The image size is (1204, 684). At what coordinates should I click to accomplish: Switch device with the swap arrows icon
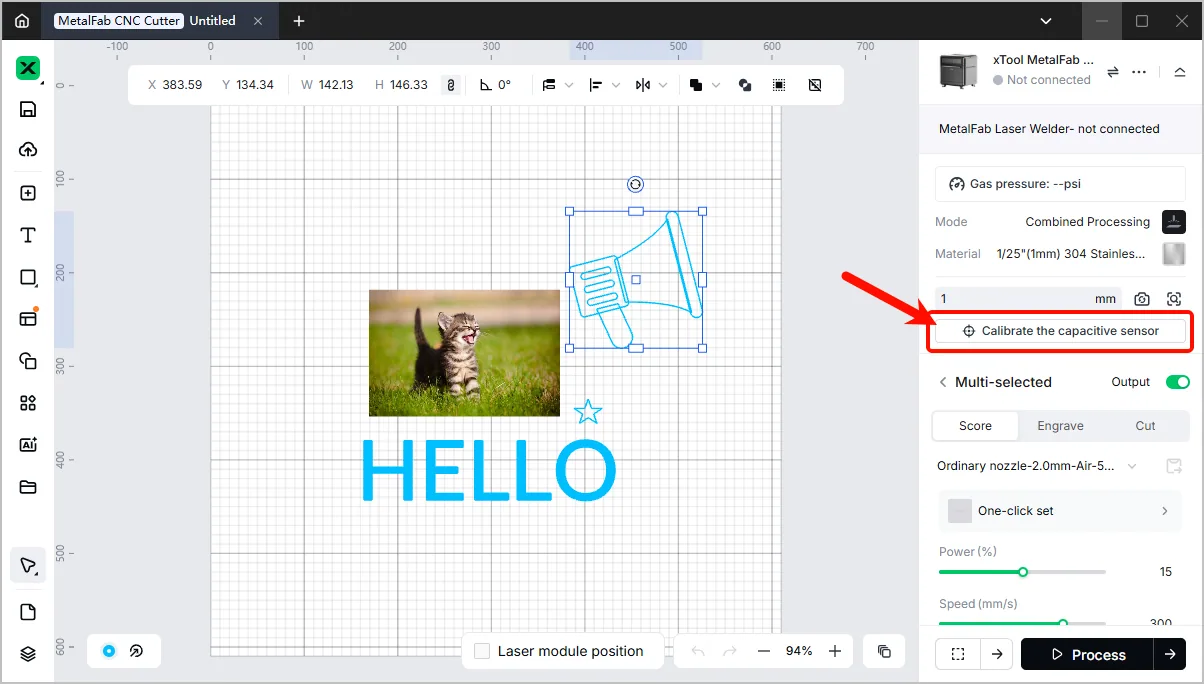[x=1113, y=72]
